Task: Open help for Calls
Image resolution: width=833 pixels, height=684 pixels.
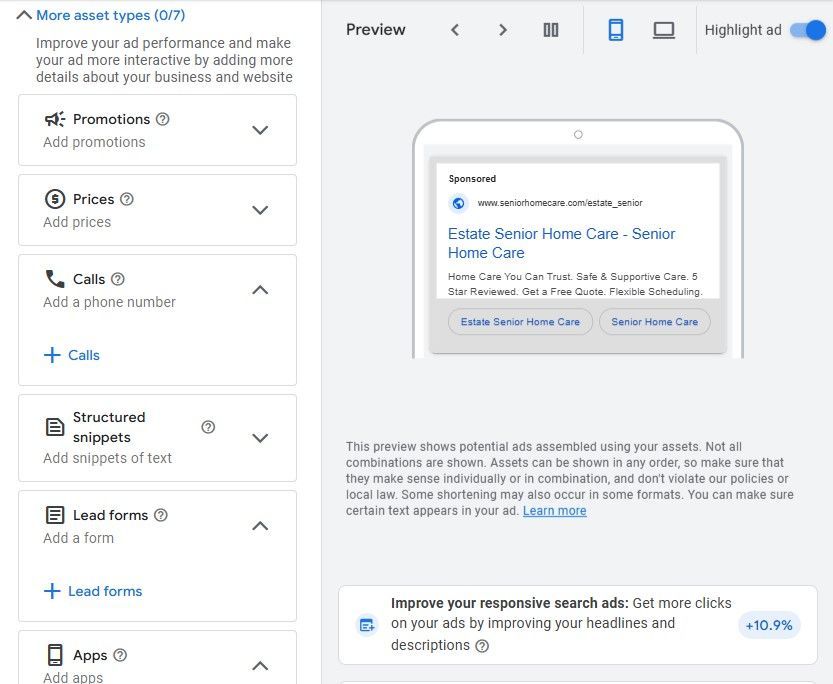Action: click(117, 279)
